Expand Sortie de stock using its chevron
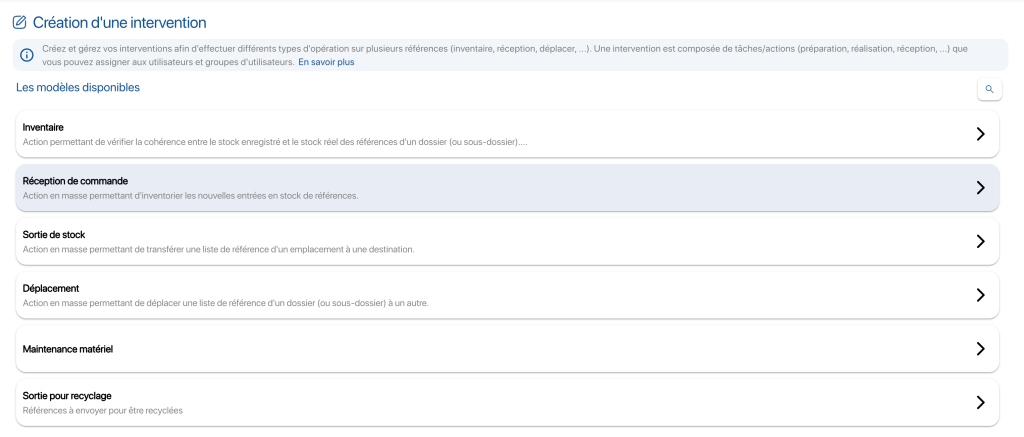The image size is (1024, 437). pos(980,241)
